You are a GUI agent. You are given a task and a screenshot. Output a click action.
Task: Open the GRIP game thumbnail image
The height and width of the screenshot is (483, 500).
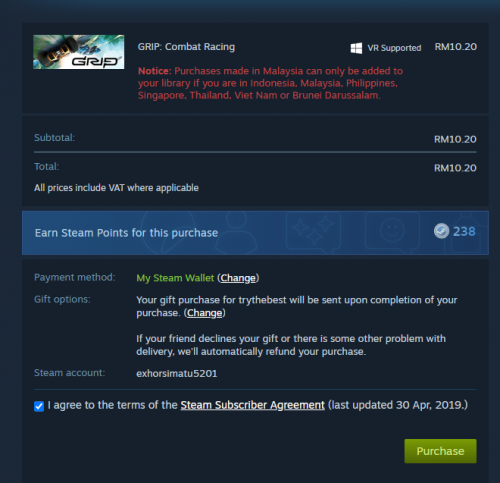point(79,52)
